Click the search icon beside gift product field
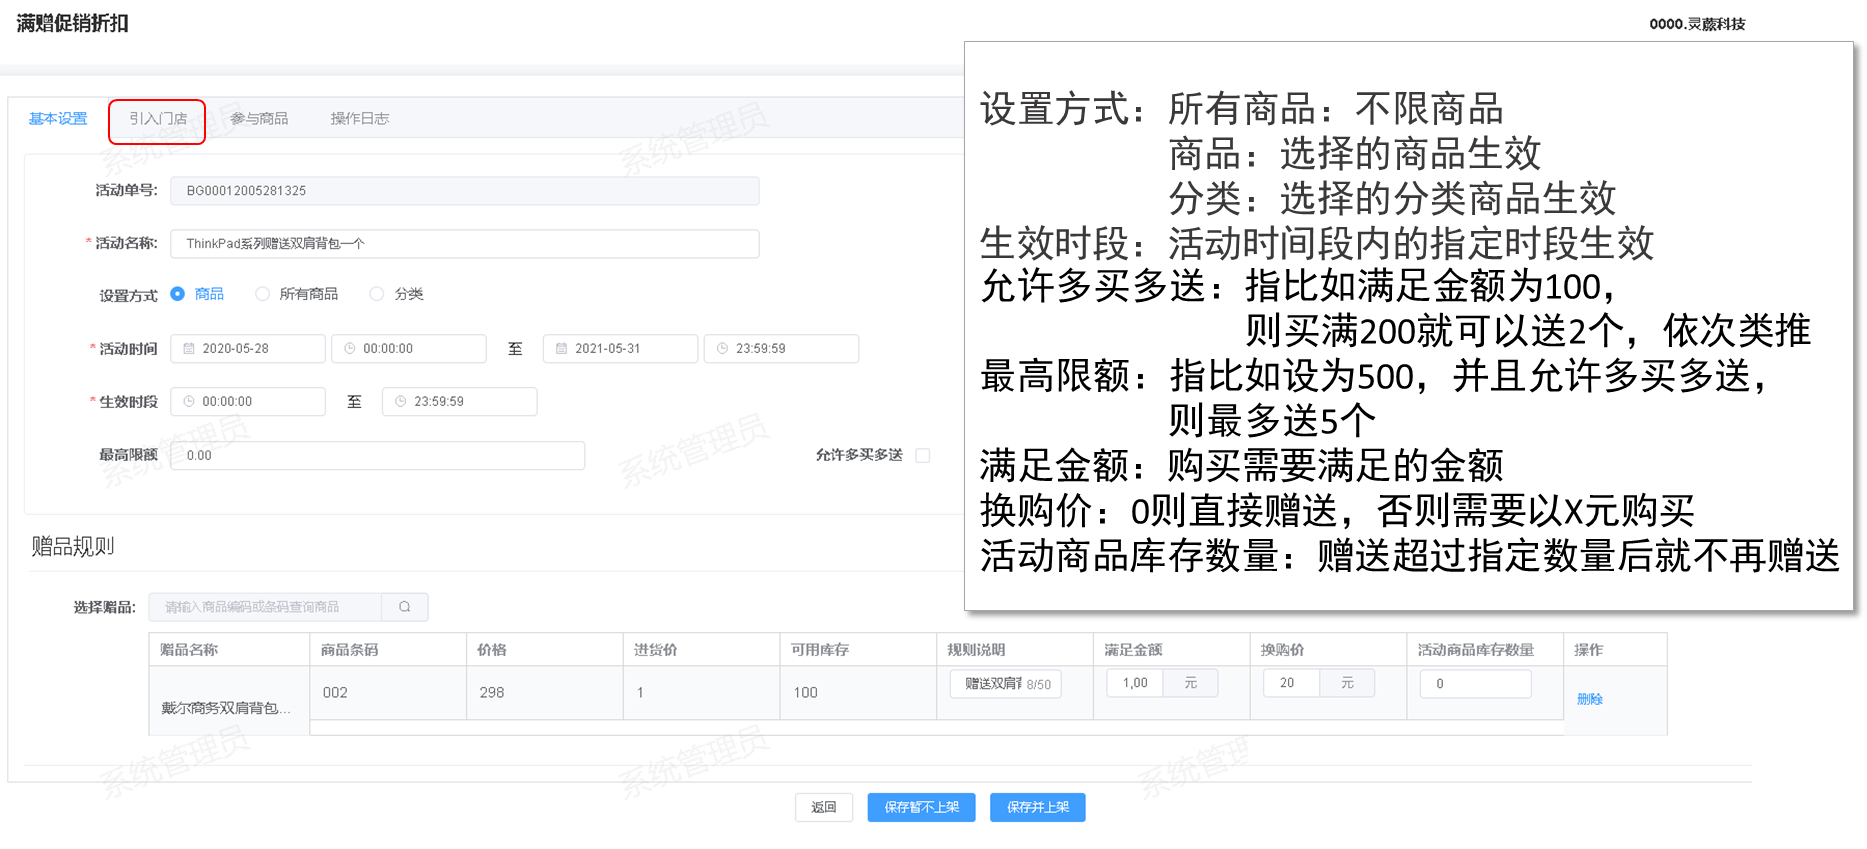1867x849 pixels. [404, 607]
